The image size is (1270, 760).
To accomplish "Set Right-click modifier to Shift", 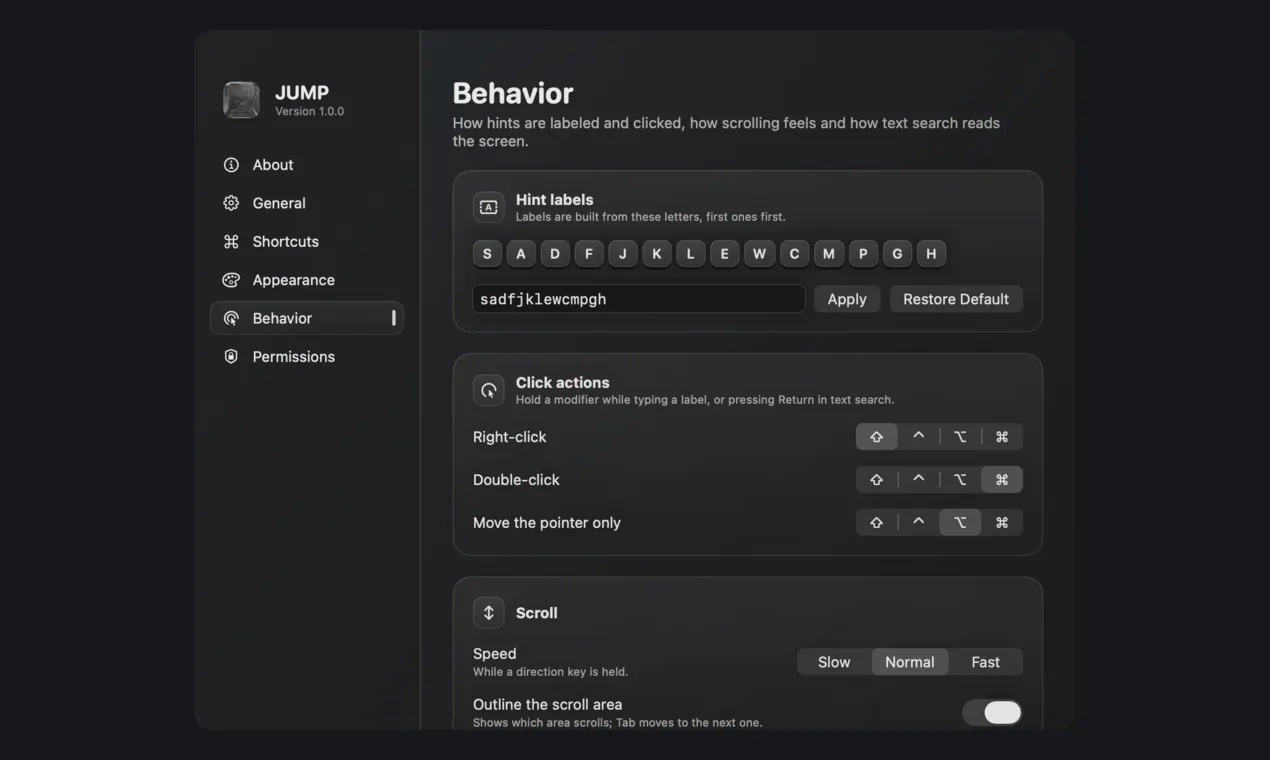I will pyautogui.click(x=877, y=437).
